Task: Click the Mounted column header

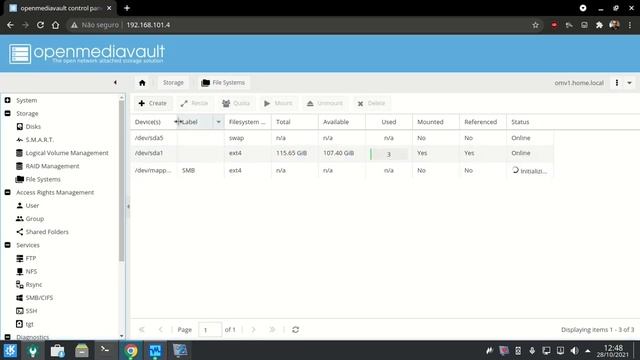Action: tap(436, 122)
